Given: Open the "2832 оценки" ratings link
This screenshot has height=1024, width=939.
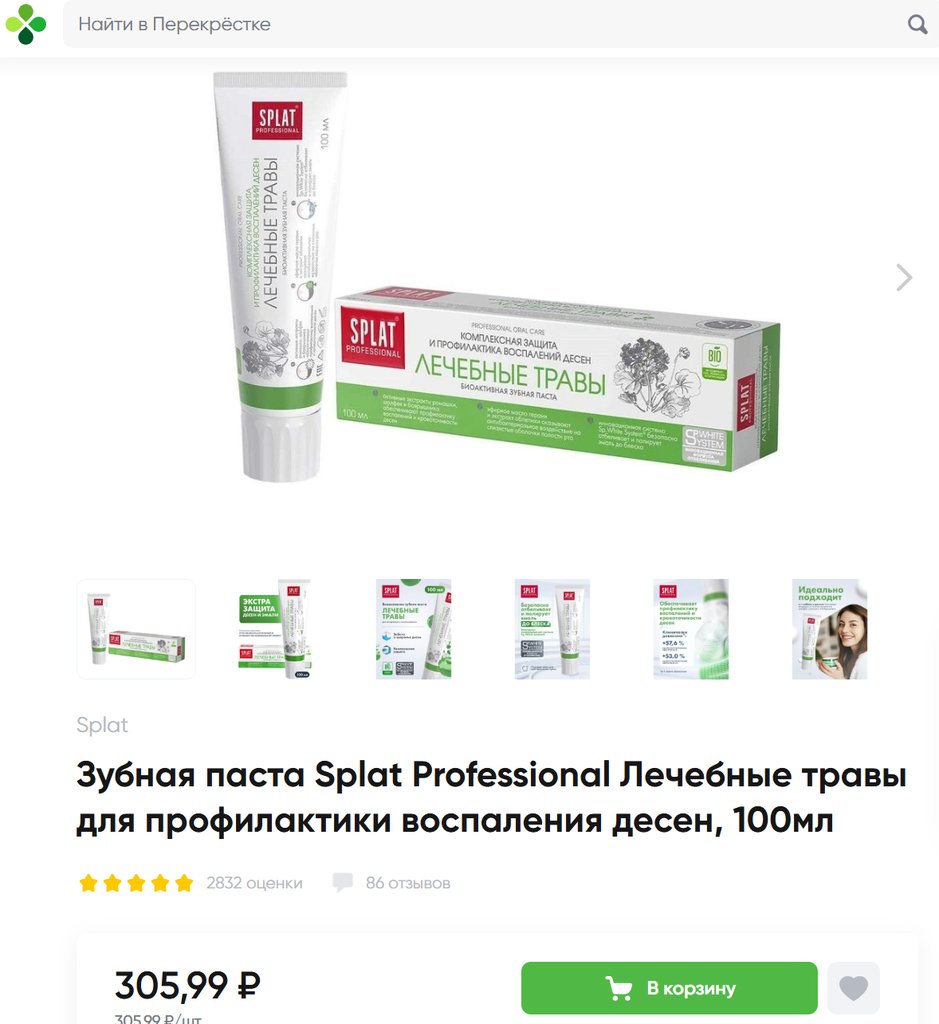Looking at the screenshot, I should (x=254, y=883).
